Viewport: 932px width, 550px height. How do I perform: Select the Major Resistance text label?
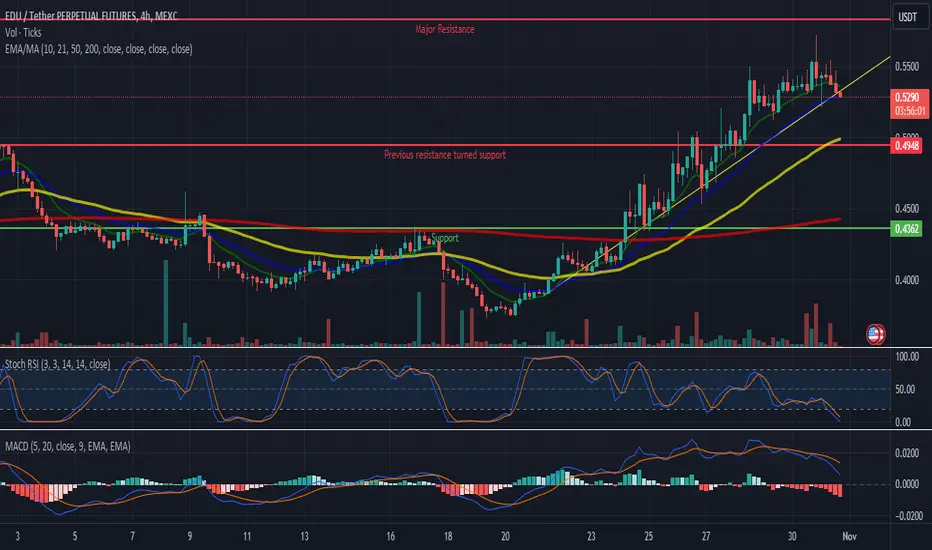click(445, 29)
